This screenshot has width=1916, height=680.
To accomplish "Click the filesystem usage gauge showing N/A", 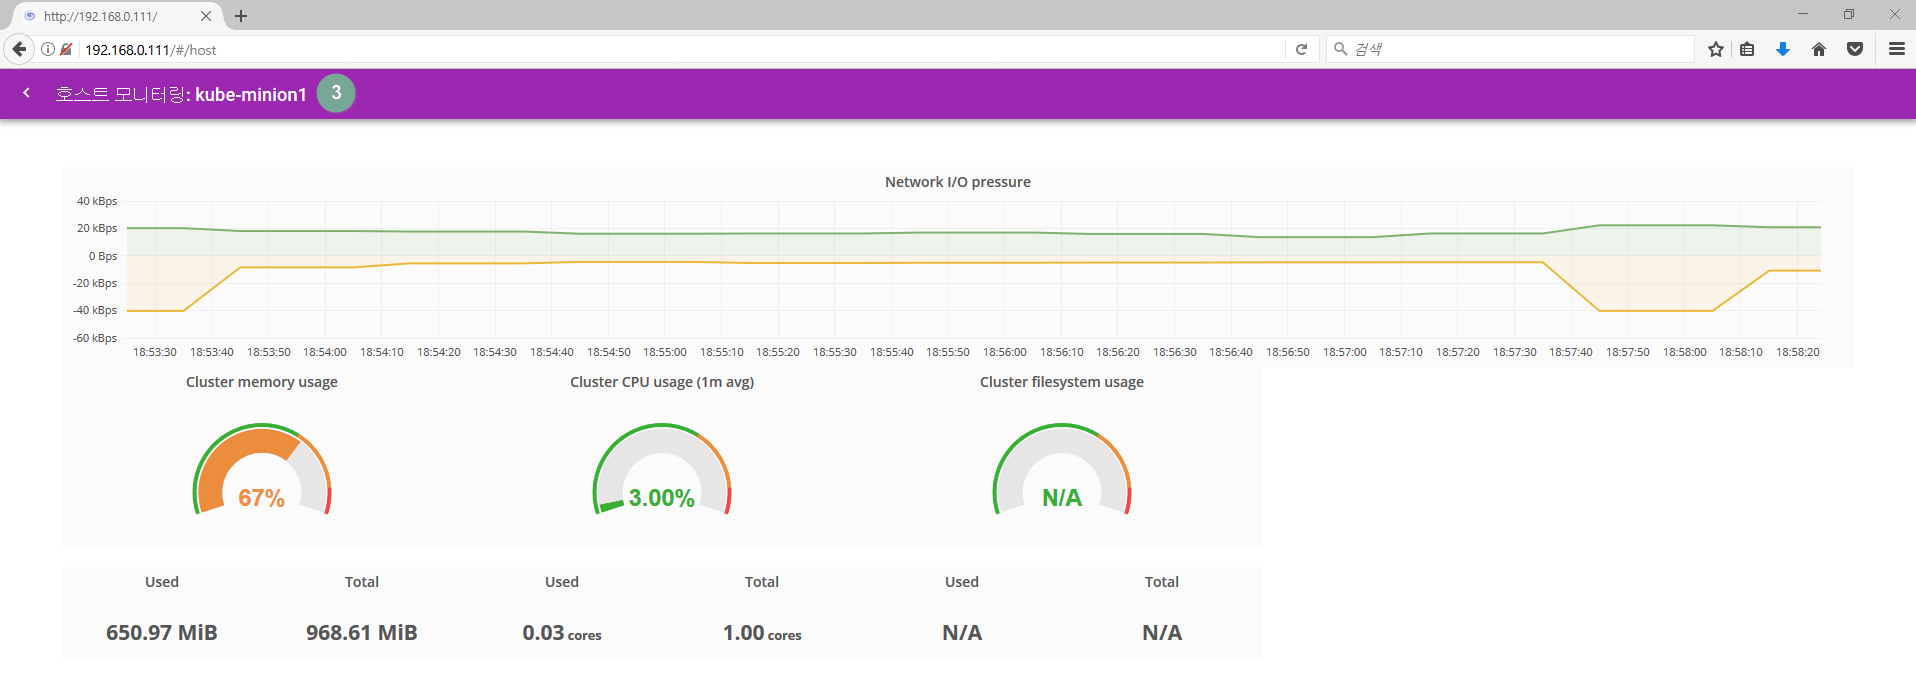I will tap(1062, 470).
